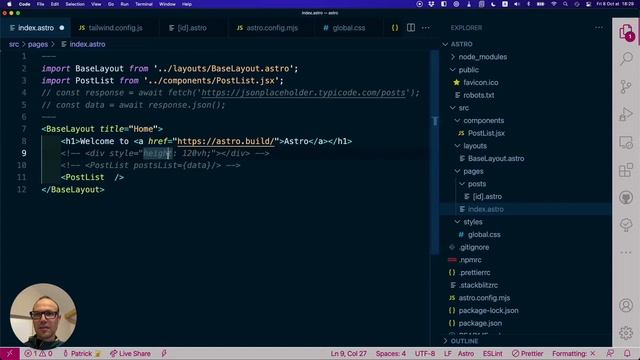Open the Extensions view icon
Image resolution: width=640 pixels, height=360 pixels.
[626, 170]
